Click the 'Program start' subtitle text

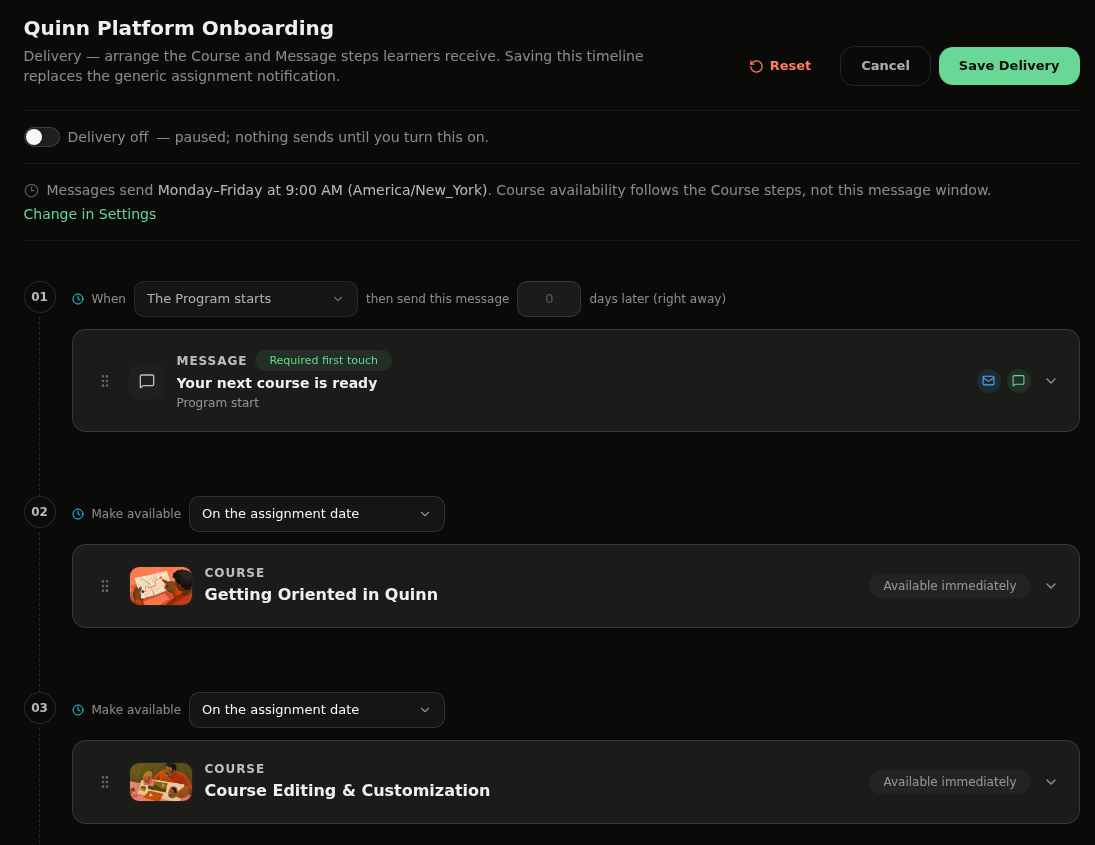(x=217, y=403)
